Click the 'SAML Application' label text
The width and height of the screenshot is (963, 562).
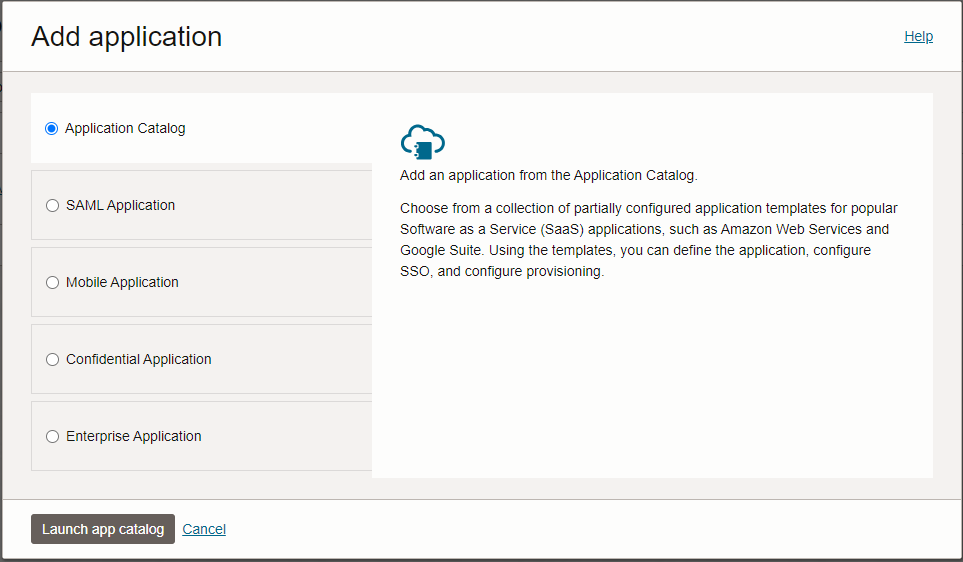tap(120, 205)
